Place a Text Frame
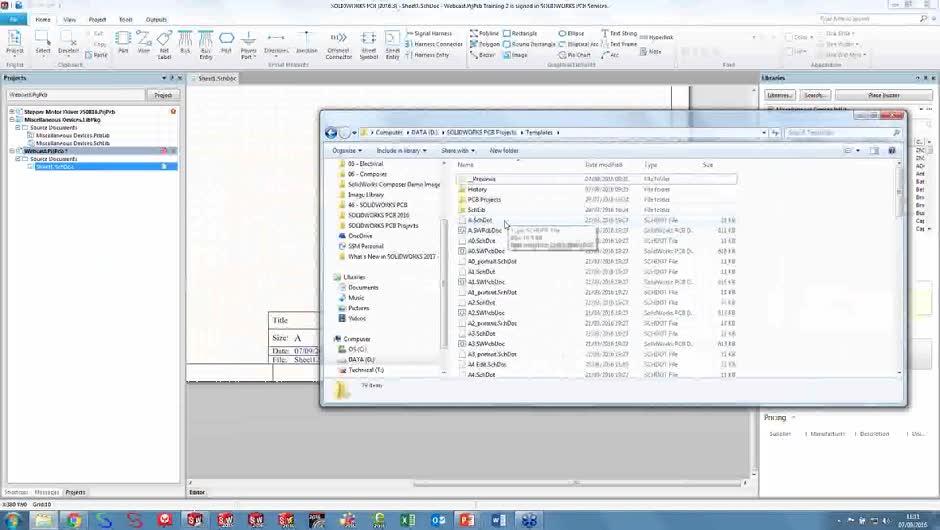This screenshot has height=530, width=940. [x=619, y=44]
